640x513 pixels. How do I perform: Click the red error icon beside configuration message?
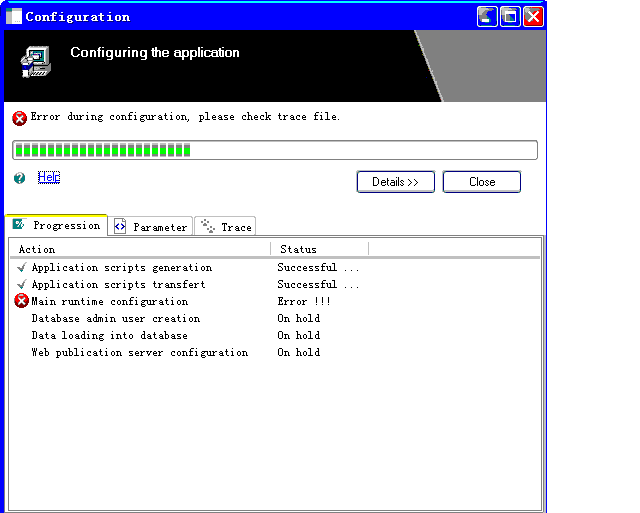pos(20,118)
